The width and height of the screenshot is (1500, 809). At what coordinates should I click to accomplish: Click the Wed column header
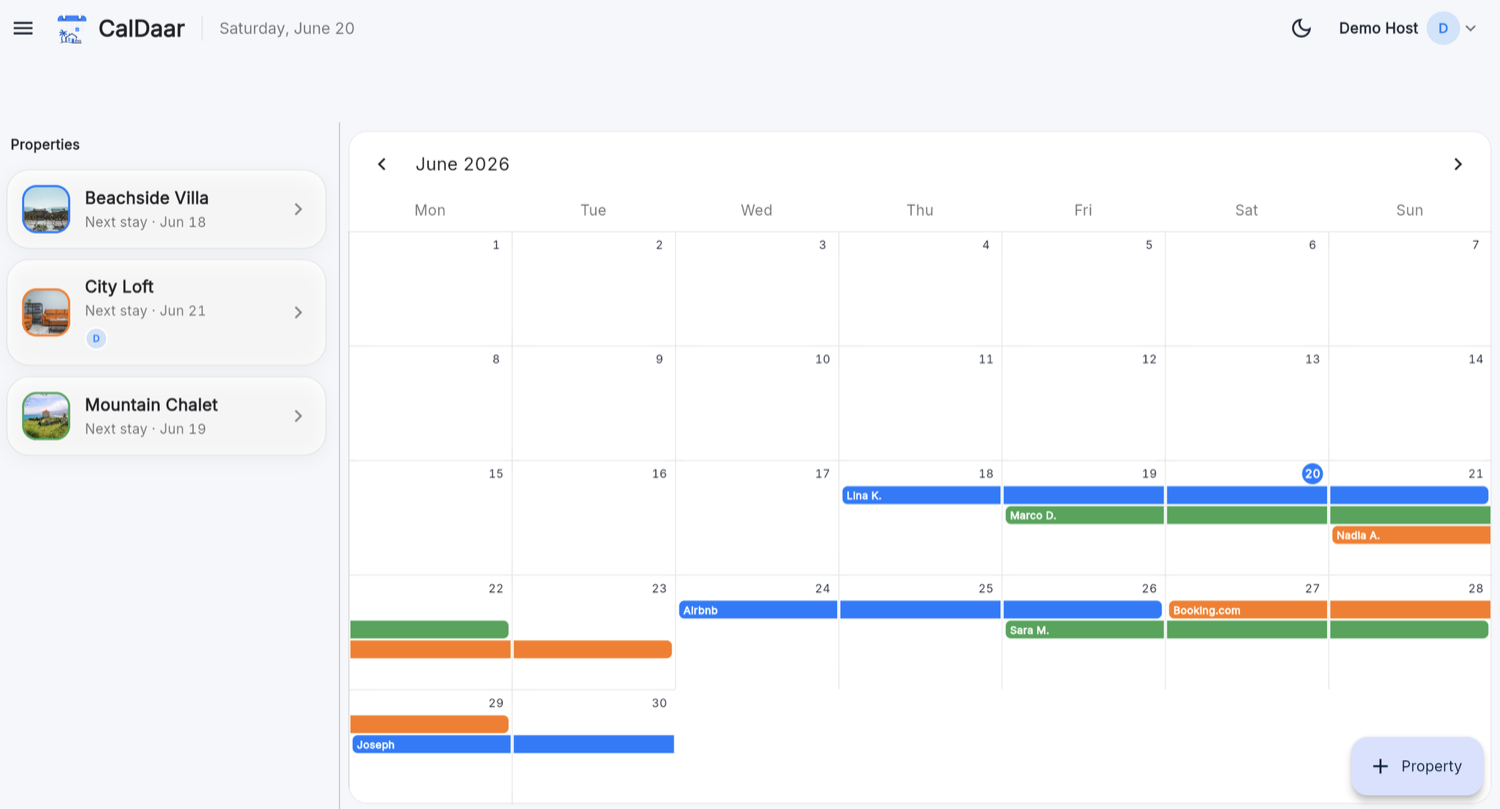(x=756, y=210)
